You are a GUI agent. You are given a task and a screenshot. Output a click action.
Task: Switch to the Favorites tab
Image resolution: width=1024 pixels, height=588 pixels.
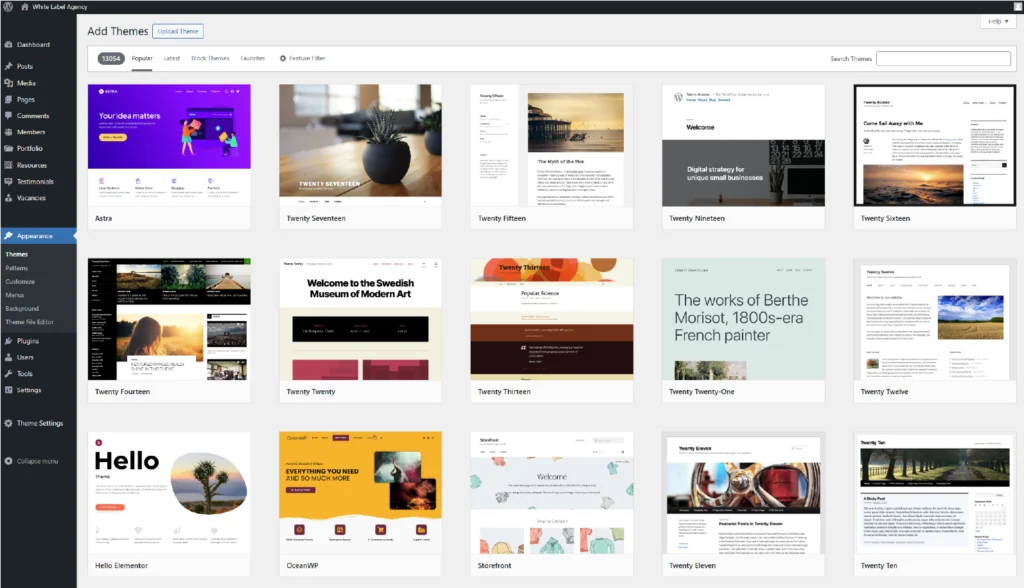coord(253,58)
